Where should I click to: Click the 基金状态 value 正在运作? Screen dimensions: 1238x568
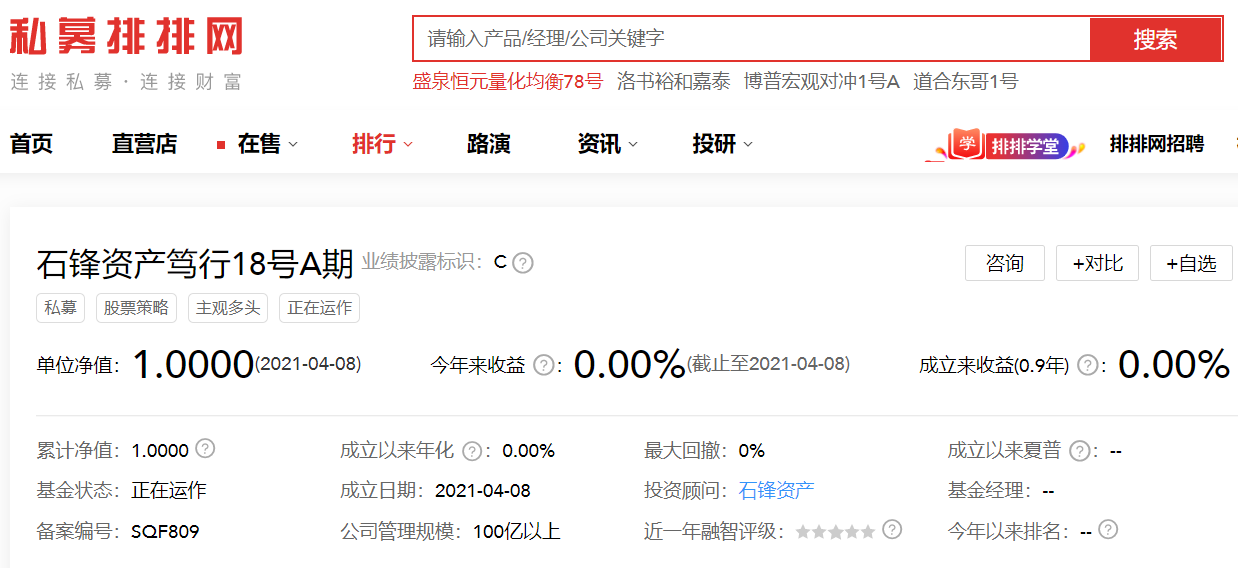click(x=169, y=490)
